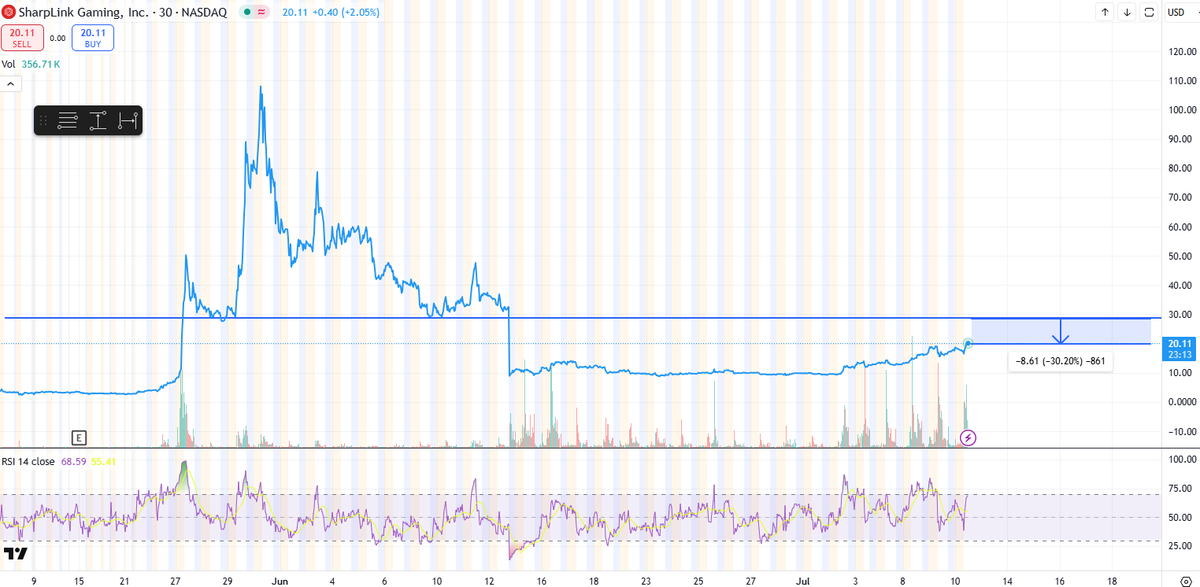Click the 40.00 price axis label

pyautogui.click(x=1182, y=285)
